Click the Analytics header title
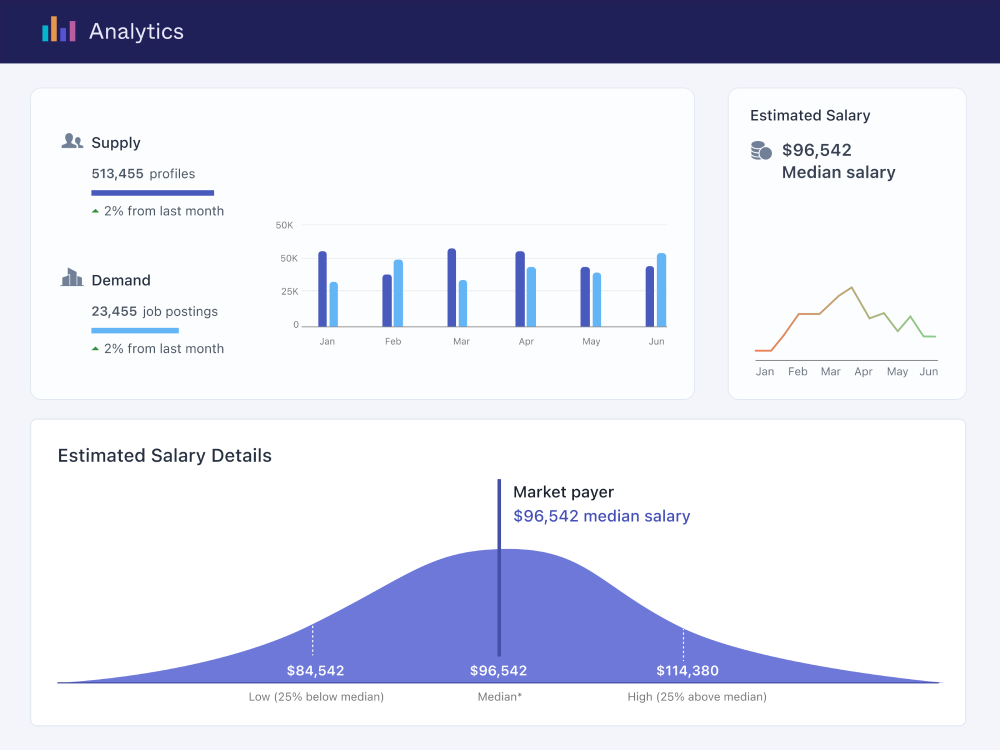 pos(136,31)
